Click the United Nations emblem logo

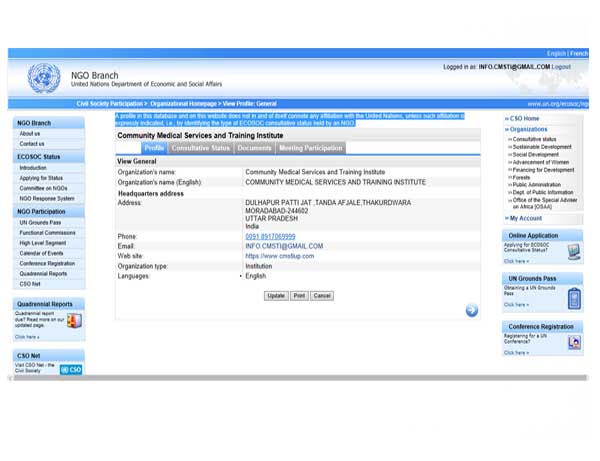point(44,78)
